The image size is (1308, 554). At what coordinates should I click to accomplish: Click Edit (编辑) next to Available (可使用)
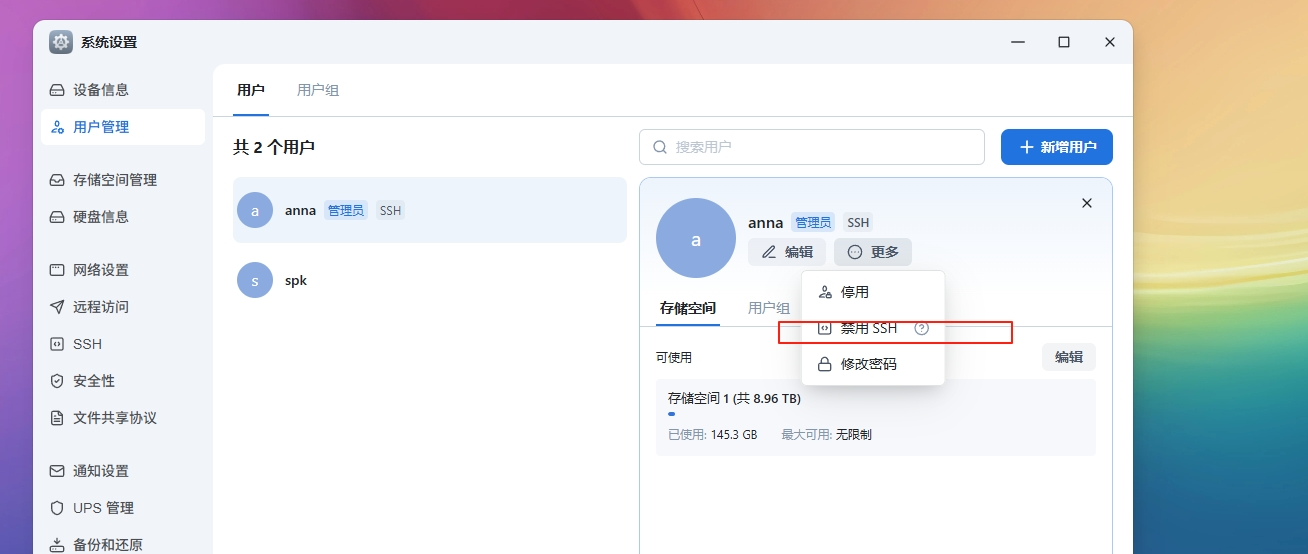tap(1069, 357)
